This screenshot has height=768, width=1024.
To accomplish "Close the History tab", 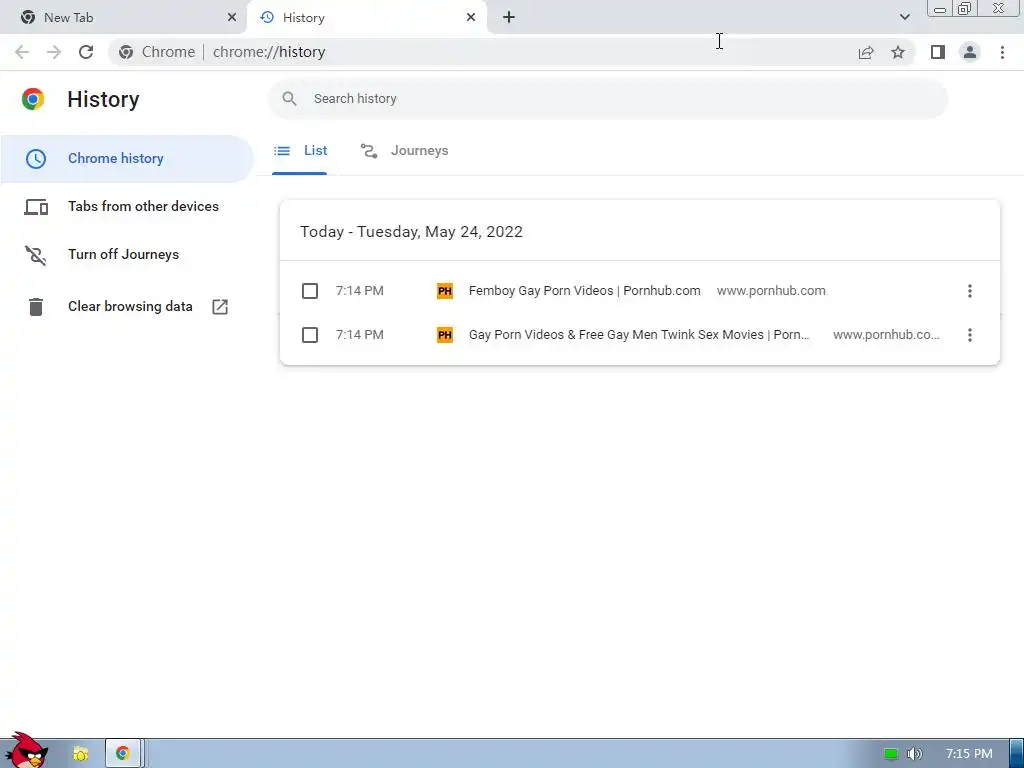I will (471, 18).
